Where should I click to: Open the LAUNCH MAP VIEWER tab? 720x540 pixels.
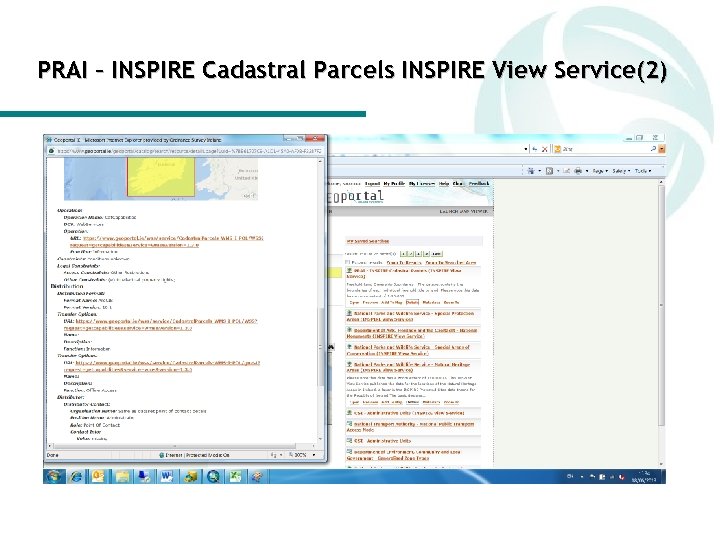click(463, 212)
